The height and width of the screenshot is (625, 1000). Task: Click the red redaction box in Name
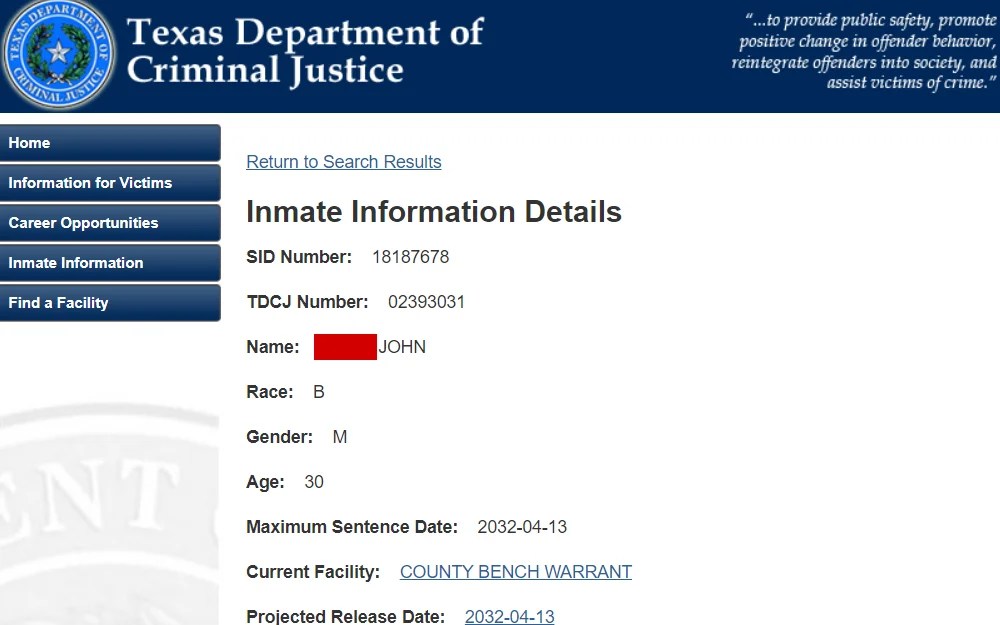[345, 347]
